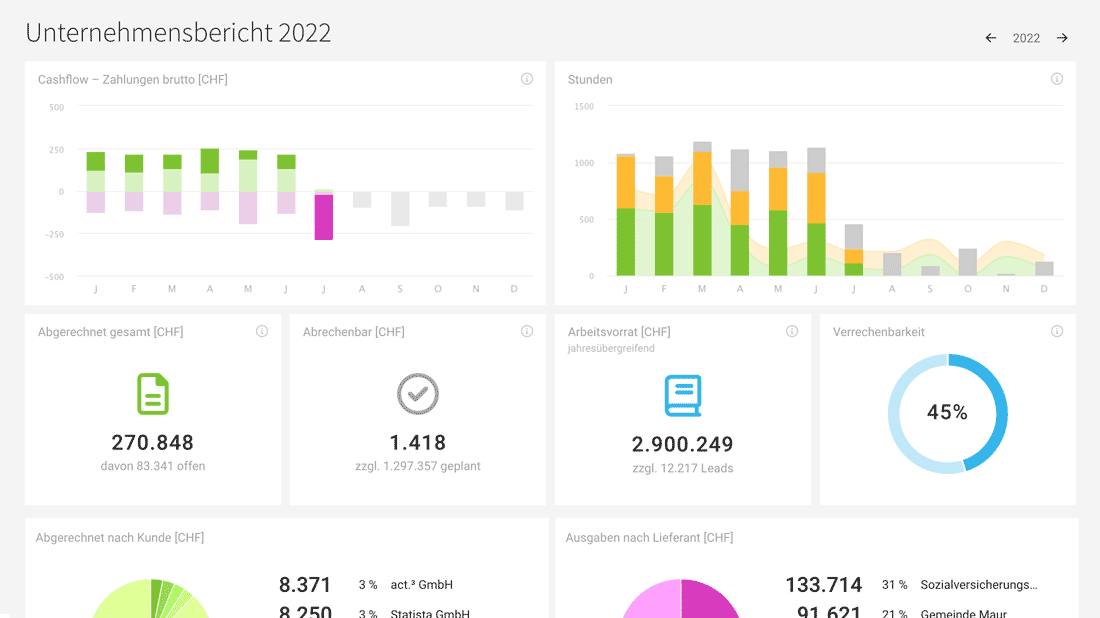Click the 45% Verrechenbarkeit donut chart
Screen dimensions: 1100x618
[x=948, y=413]
